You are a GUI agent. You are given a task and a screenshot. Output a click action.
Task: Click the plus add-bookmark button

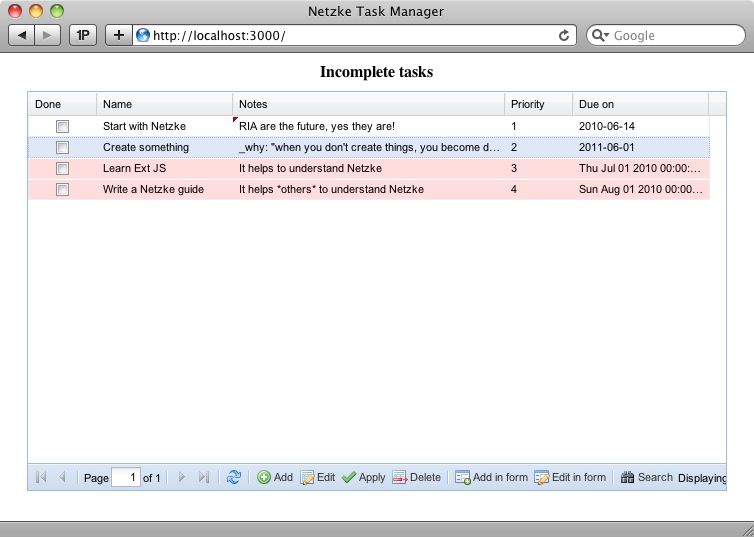(x=119, y=35)
